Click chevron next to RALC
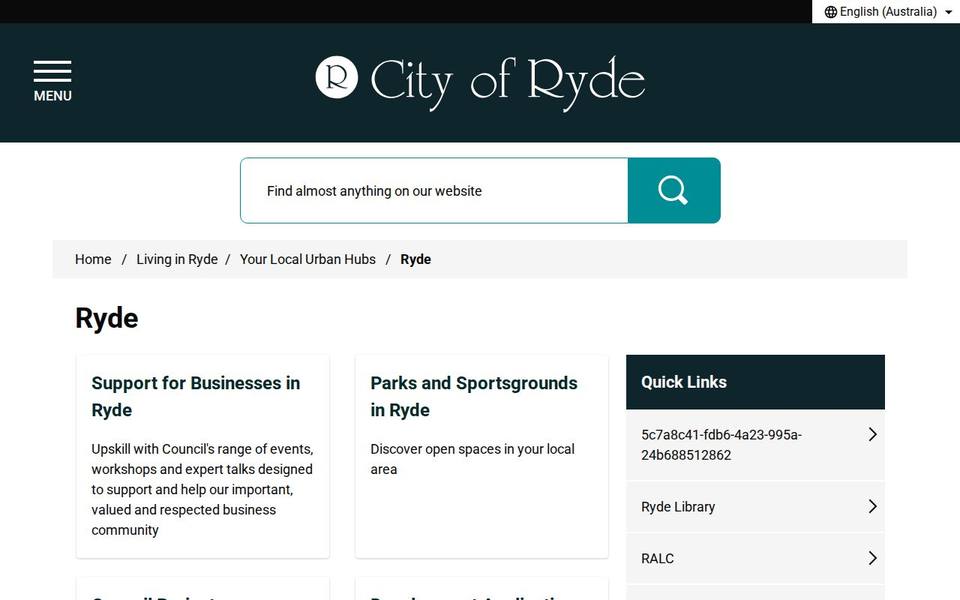Viewport: 960px width, 600px height. coord(872,558)
